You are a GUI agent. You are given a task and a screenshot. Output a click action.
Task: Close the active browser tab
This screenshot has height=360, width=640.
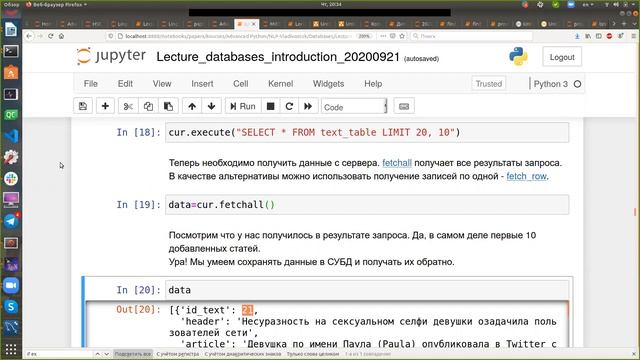253,24
